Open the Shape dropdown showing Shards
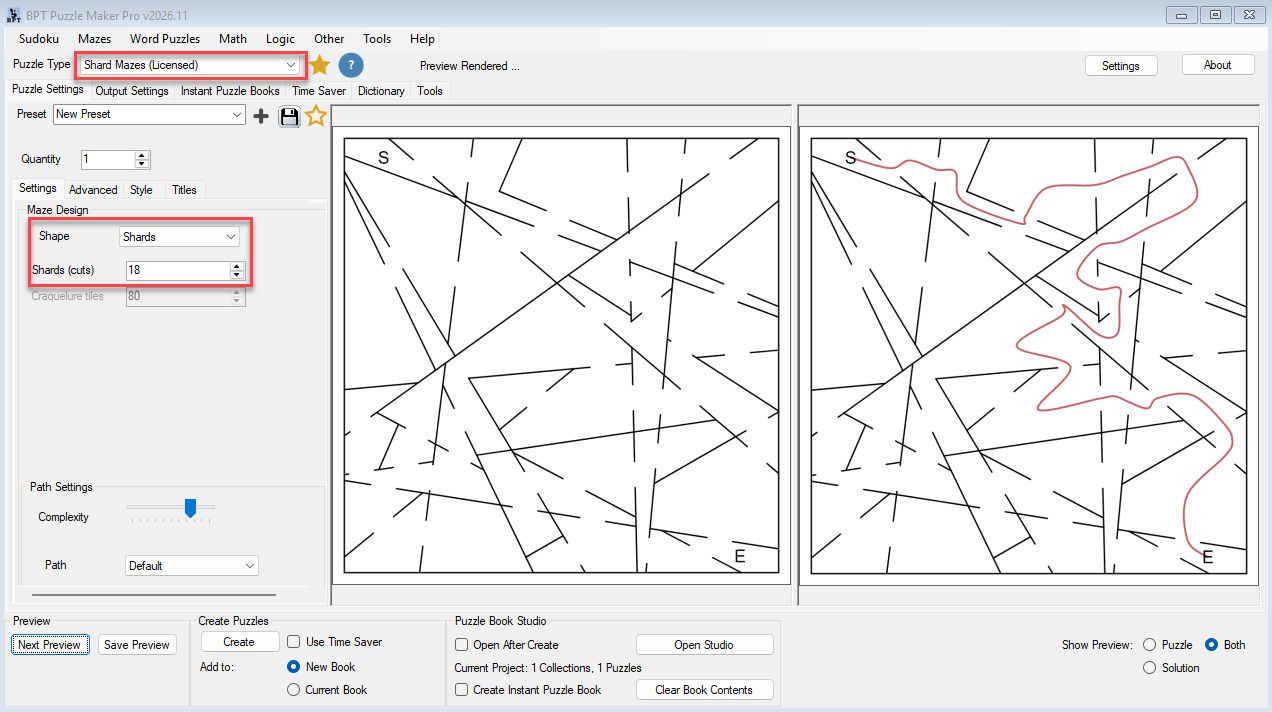This screenshot has width=1272, height=712. 179,237
